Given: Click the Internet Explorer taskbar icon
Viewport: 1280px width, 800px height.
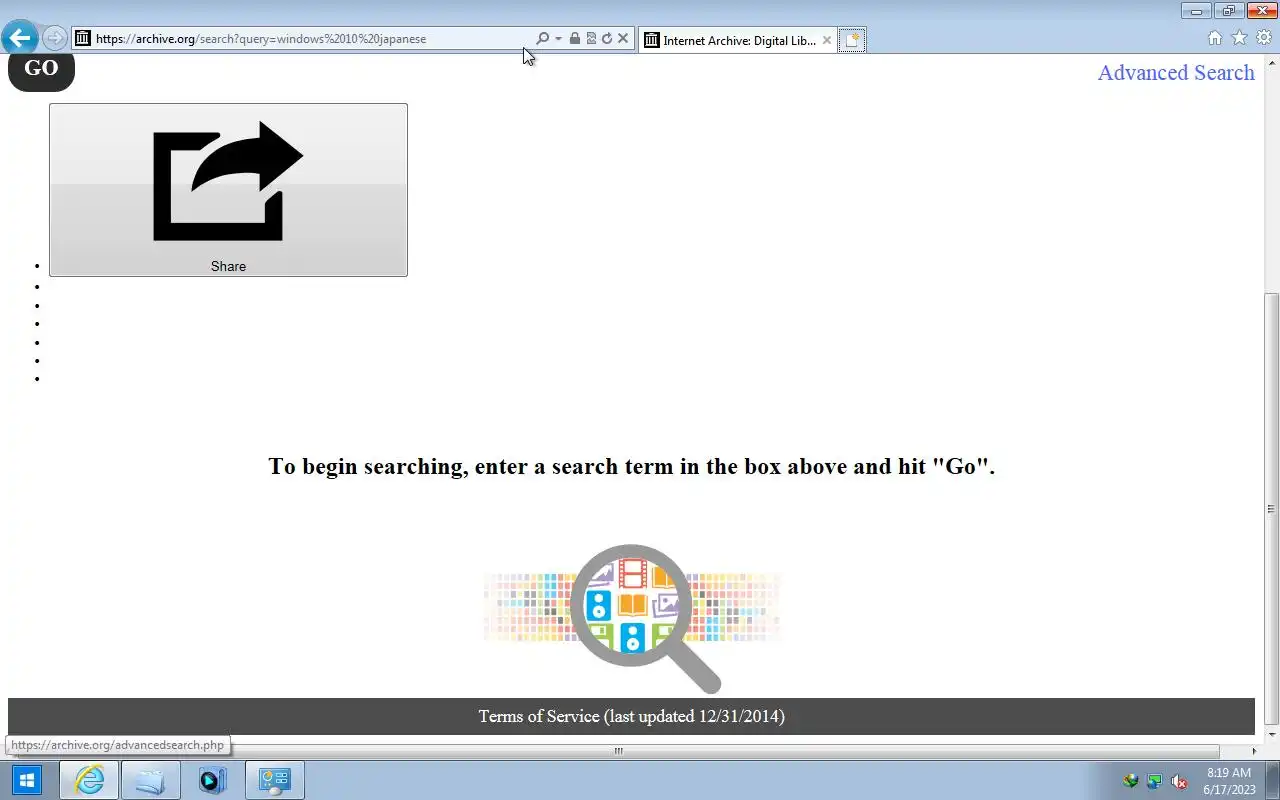Looking at the screenshot, I should 89,780.
